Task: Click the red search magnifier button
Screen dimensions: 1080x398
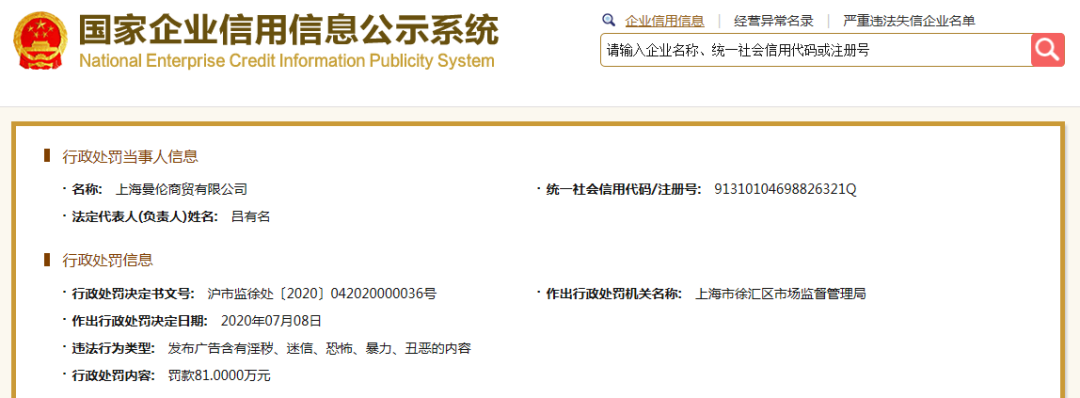Action: [1048, 50]
